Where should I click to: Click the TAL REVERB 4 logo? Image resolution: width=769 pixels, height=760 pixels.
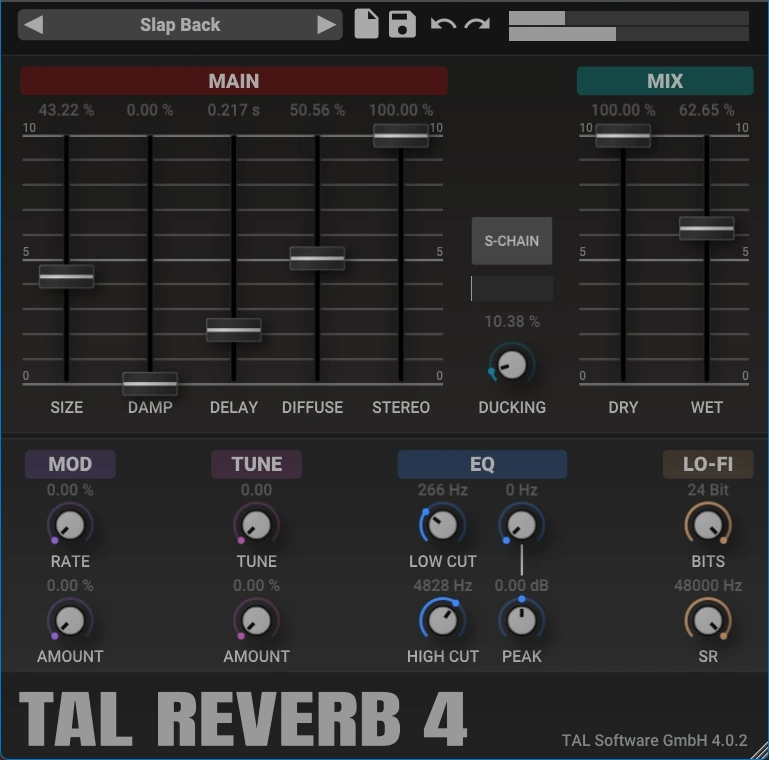[243, 719]
